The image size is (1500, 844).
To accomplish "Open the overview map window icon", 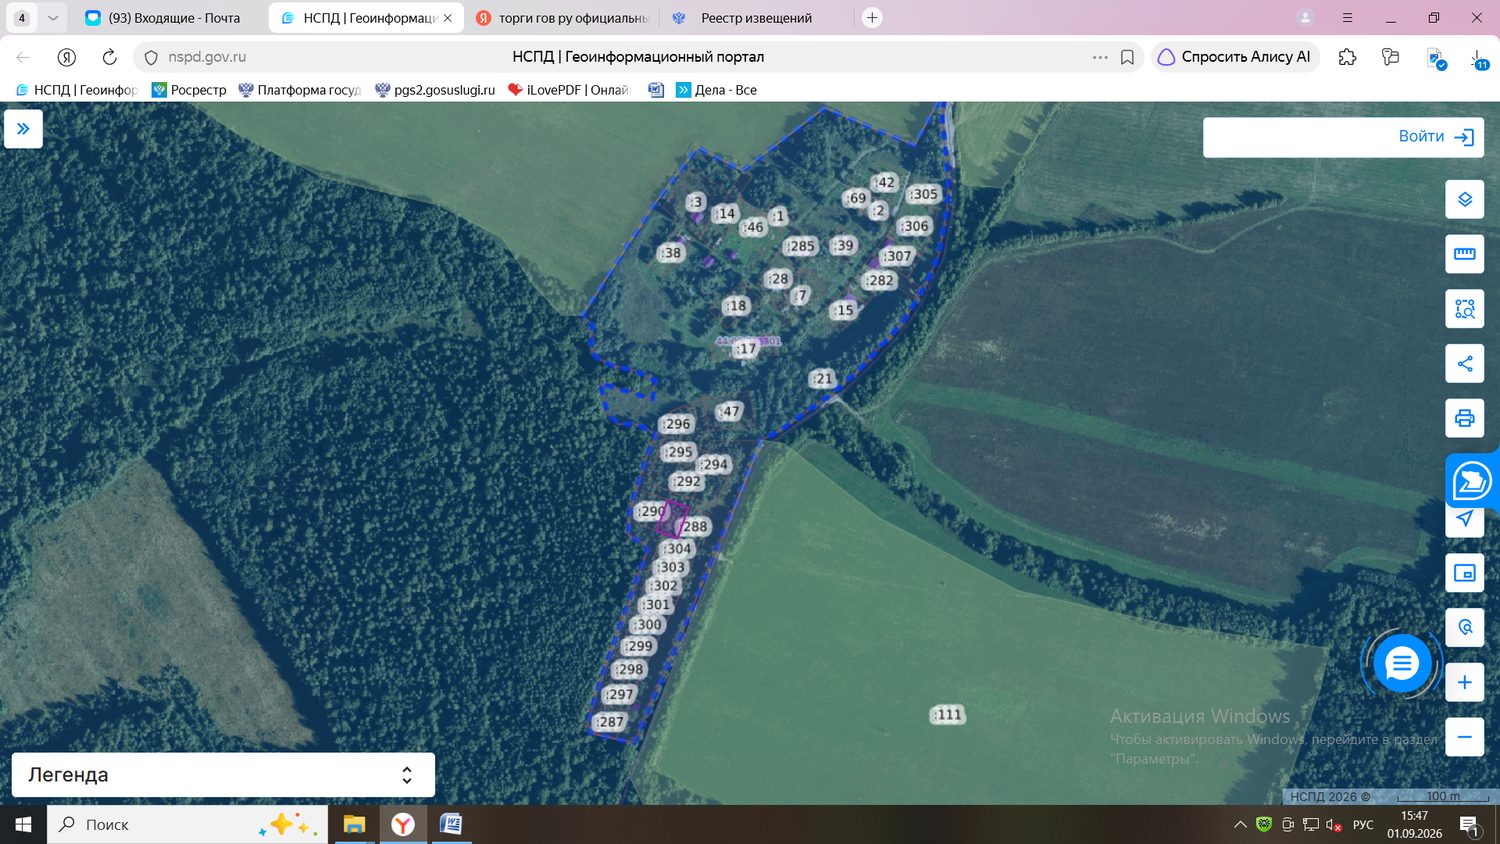I will tap(1464, 573).
